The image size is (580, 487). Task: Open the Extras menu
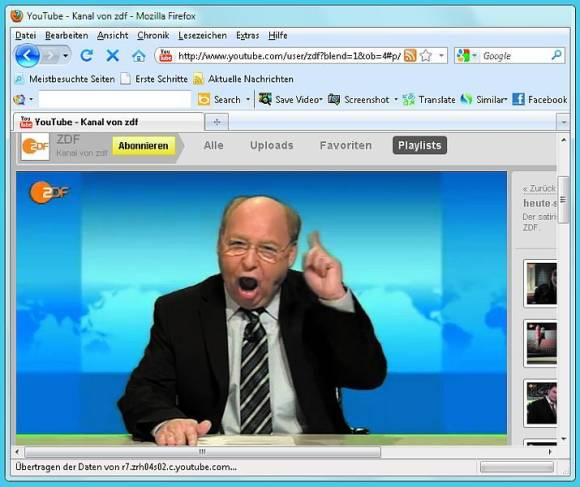[247, 35]
